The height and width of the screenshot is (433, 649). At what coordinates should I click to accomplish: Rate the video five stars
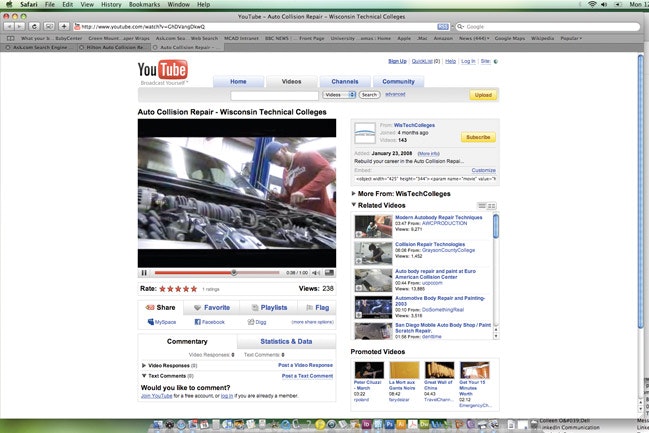194,289
